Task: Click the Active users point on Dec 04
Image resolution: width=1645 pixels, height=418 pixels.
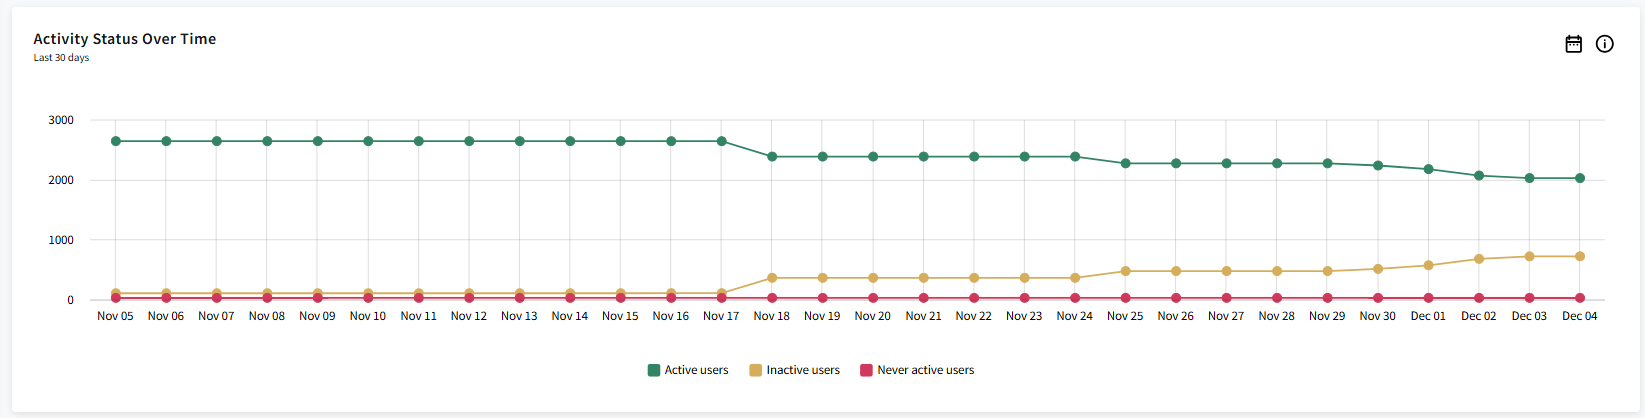Action: coord(1580,178)
